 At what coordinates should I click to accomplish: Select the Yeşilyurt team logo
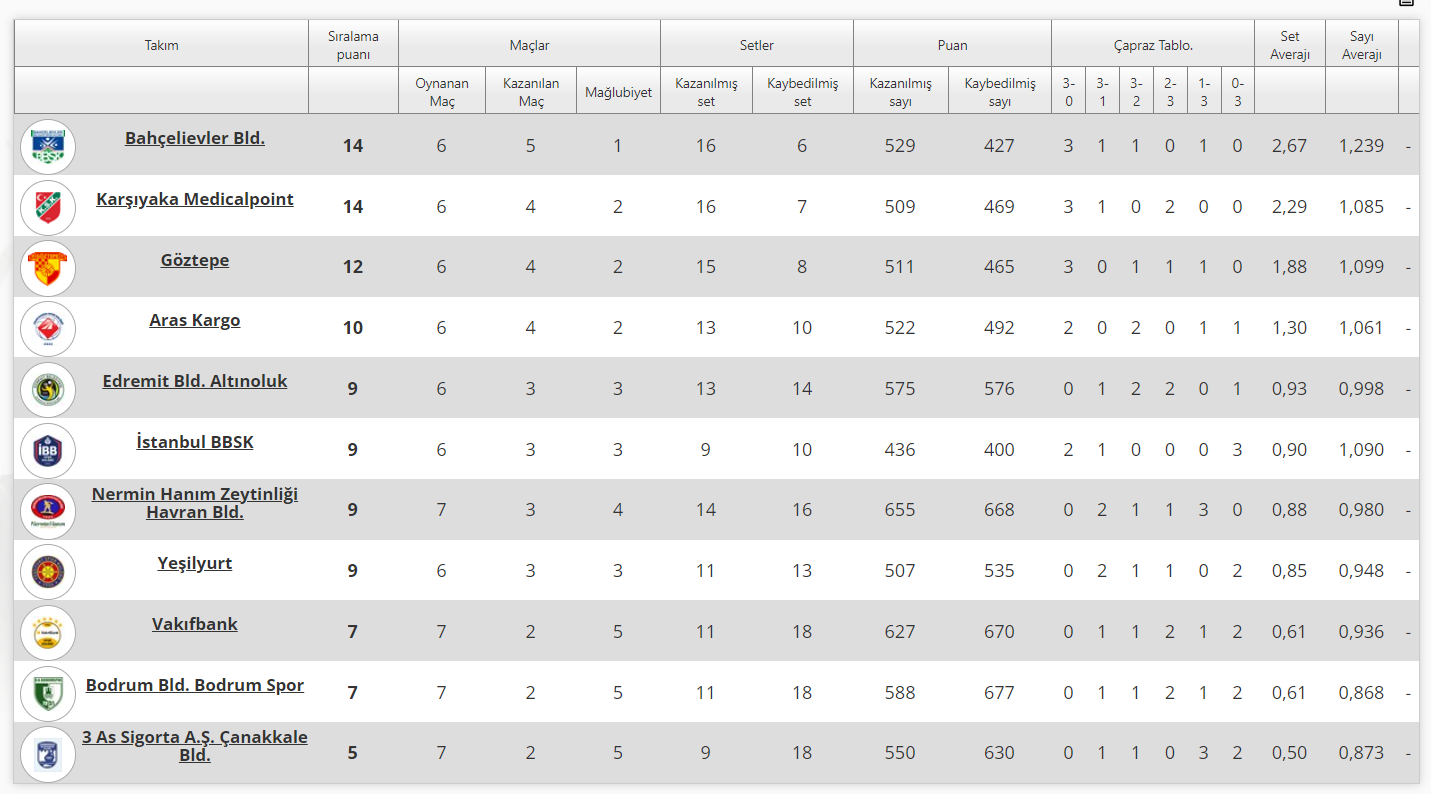click(48, 572)
